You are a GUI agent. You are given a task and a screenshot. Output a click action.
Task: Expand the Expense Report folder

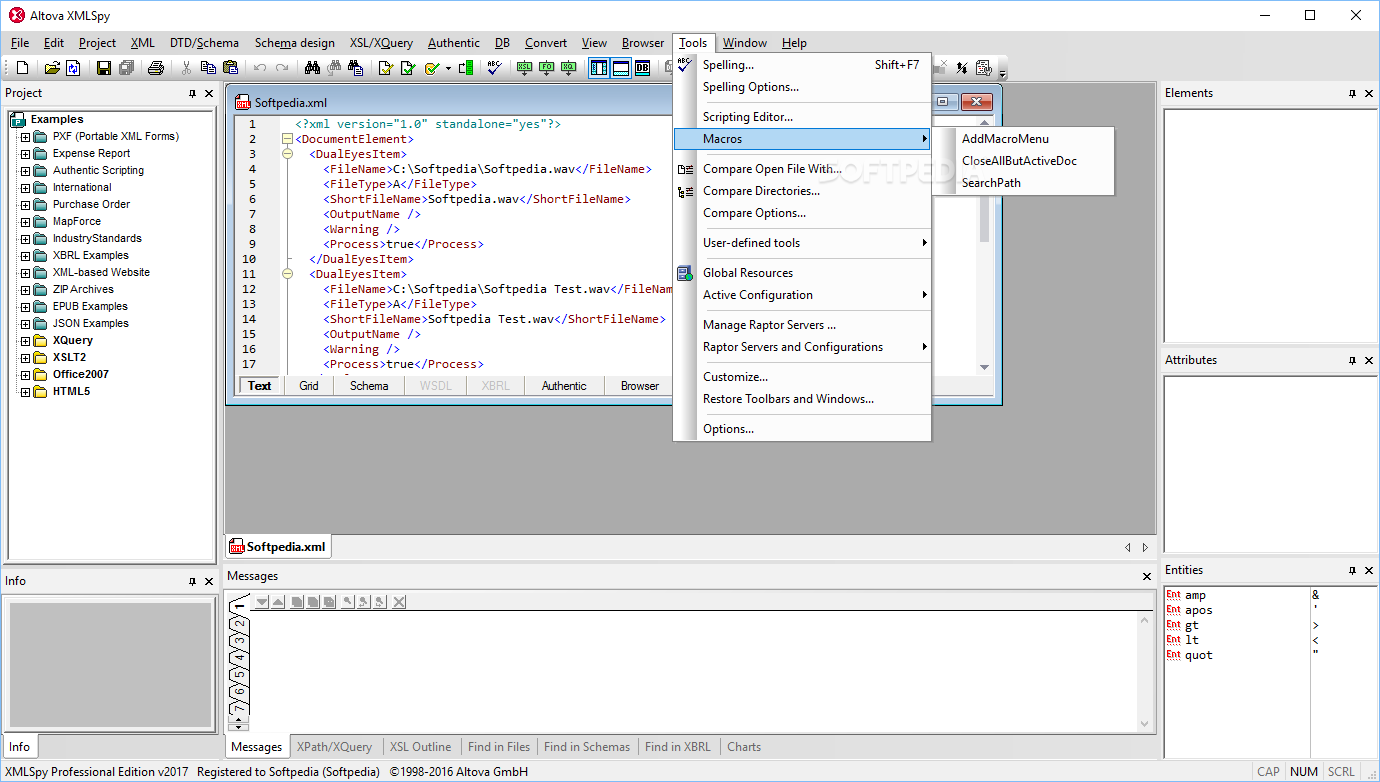coord(26,154)
